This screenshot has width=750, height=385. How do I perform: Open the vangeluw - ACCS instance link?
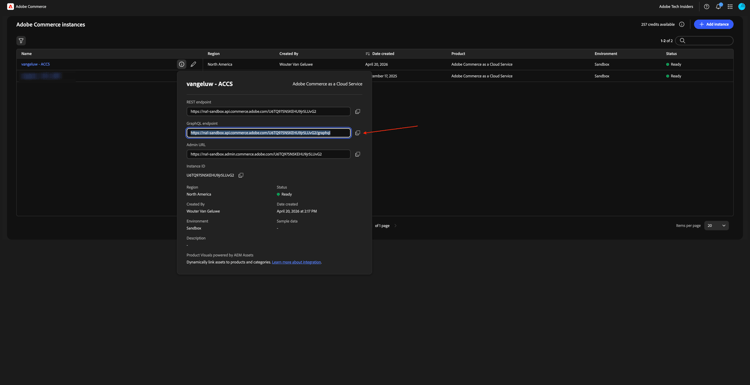pos(35,64)
